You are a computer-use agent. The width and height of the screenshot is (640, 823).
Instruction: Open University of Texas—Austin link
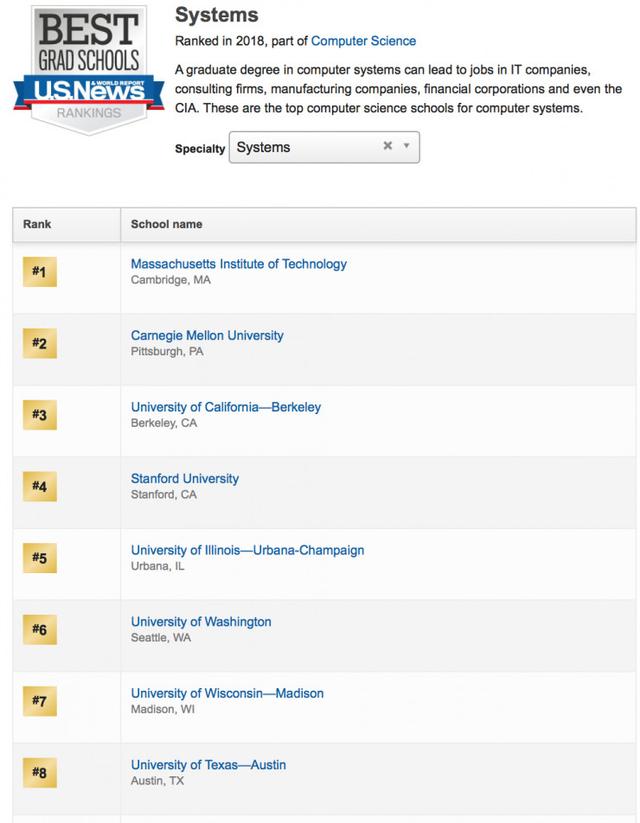(x=208, y=765)
